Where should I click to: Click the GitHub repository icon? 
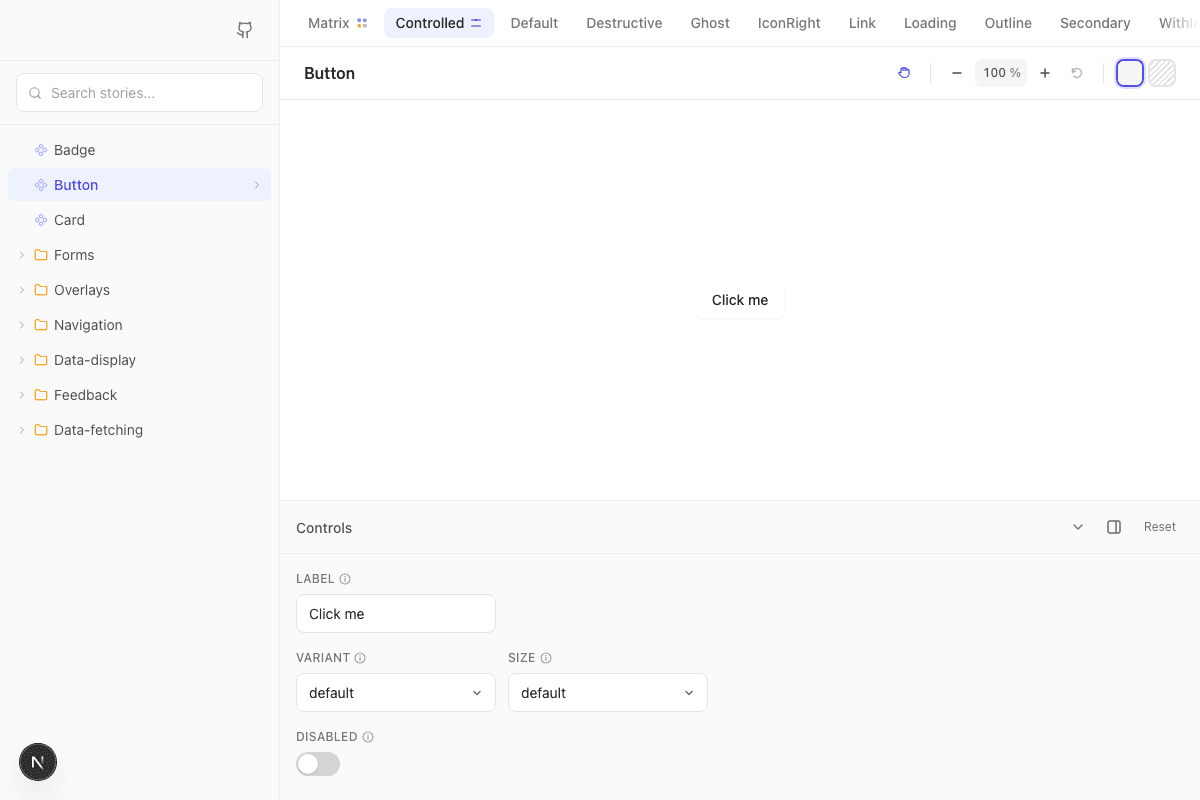tap(244, 30)
